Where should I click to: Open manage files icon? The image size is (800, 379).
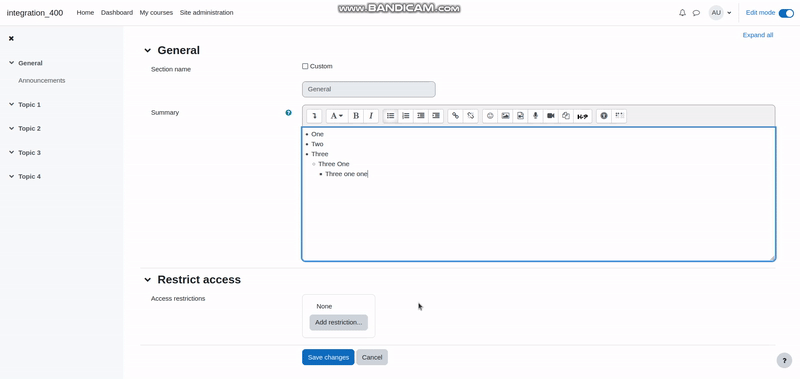click(566, 116)
